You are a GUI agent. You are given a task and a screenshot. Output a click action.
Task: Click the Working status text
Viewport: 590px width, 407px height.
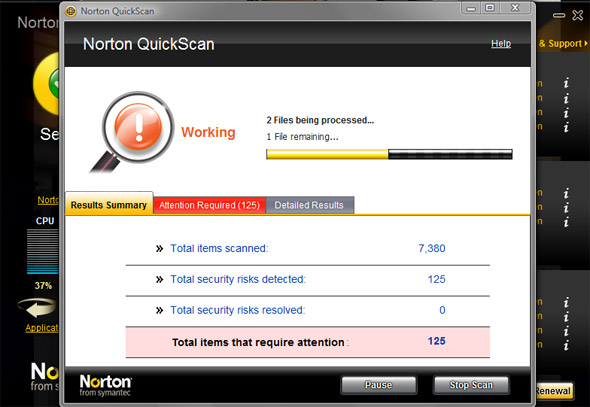[208, 132]
